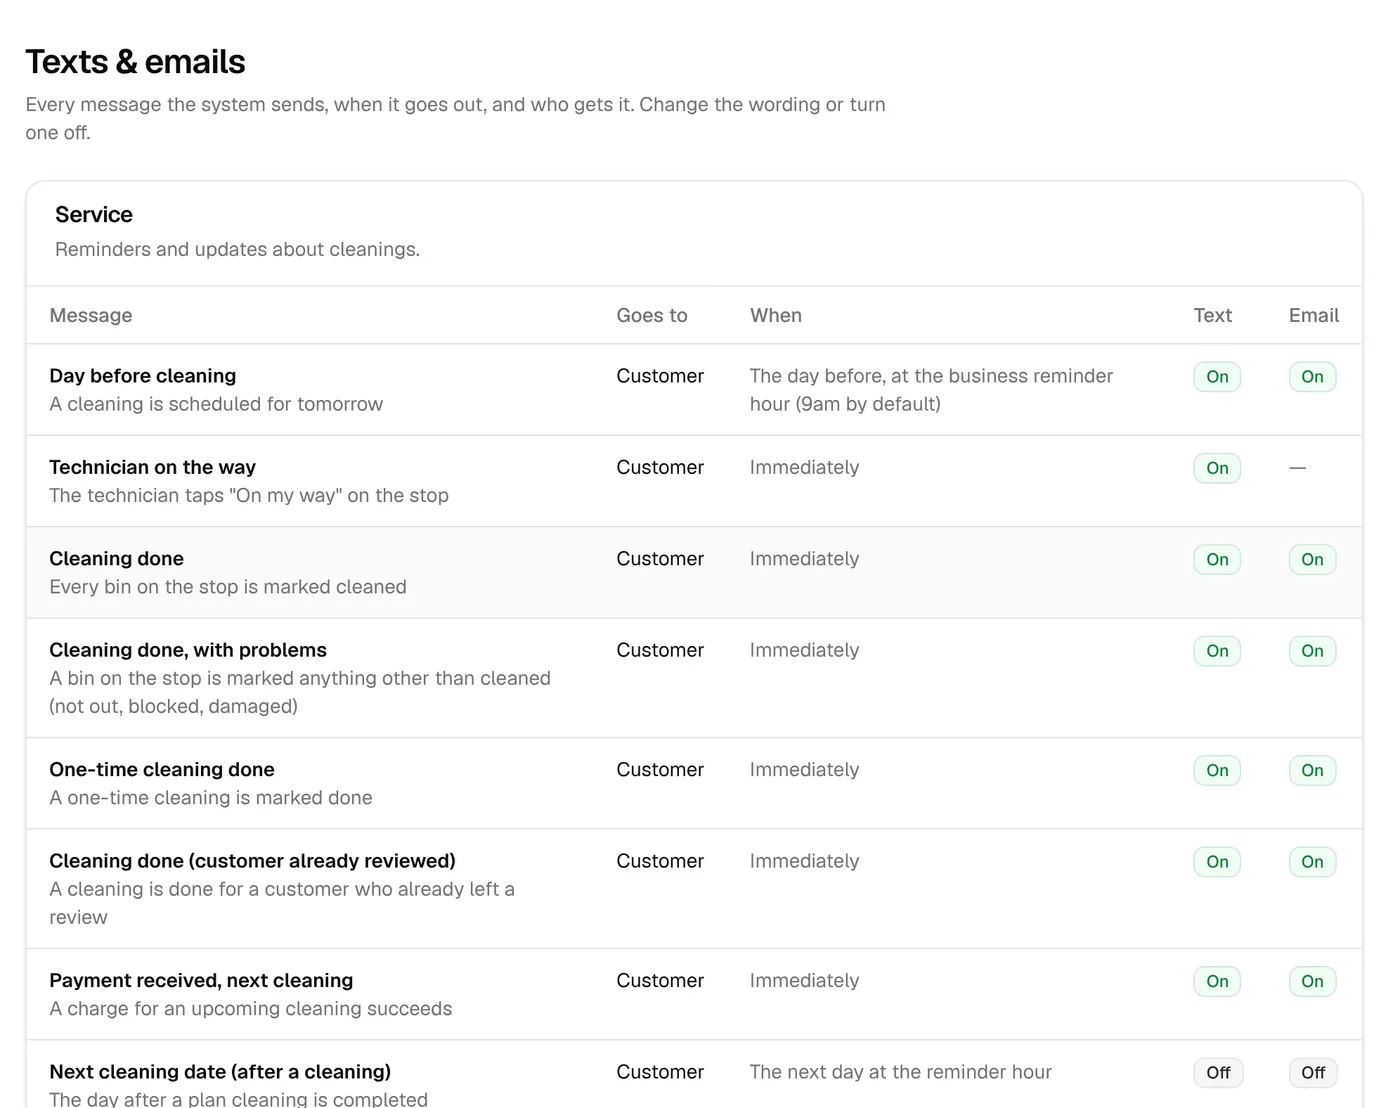The height and width of the screenshot is (1108, 1400).
Task: Click 'The next day at the reminder hour'
Action: (x=901, y=1072)
